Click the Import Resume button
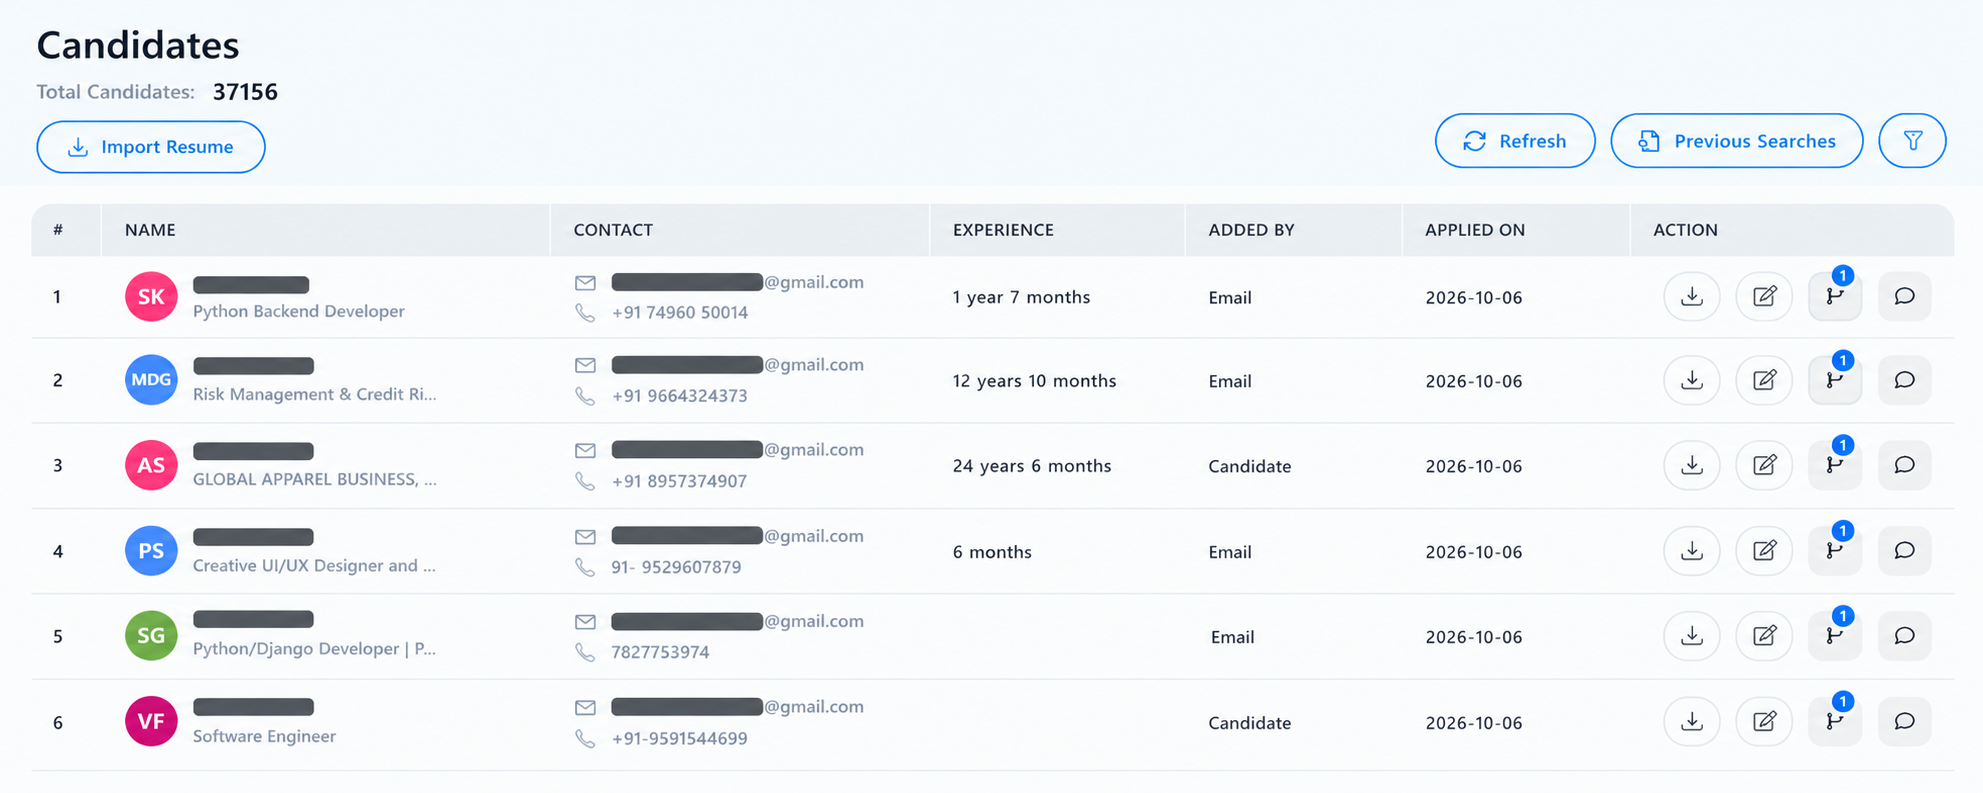The width and height of the screenshot is (1983, 793). [151, 147]
